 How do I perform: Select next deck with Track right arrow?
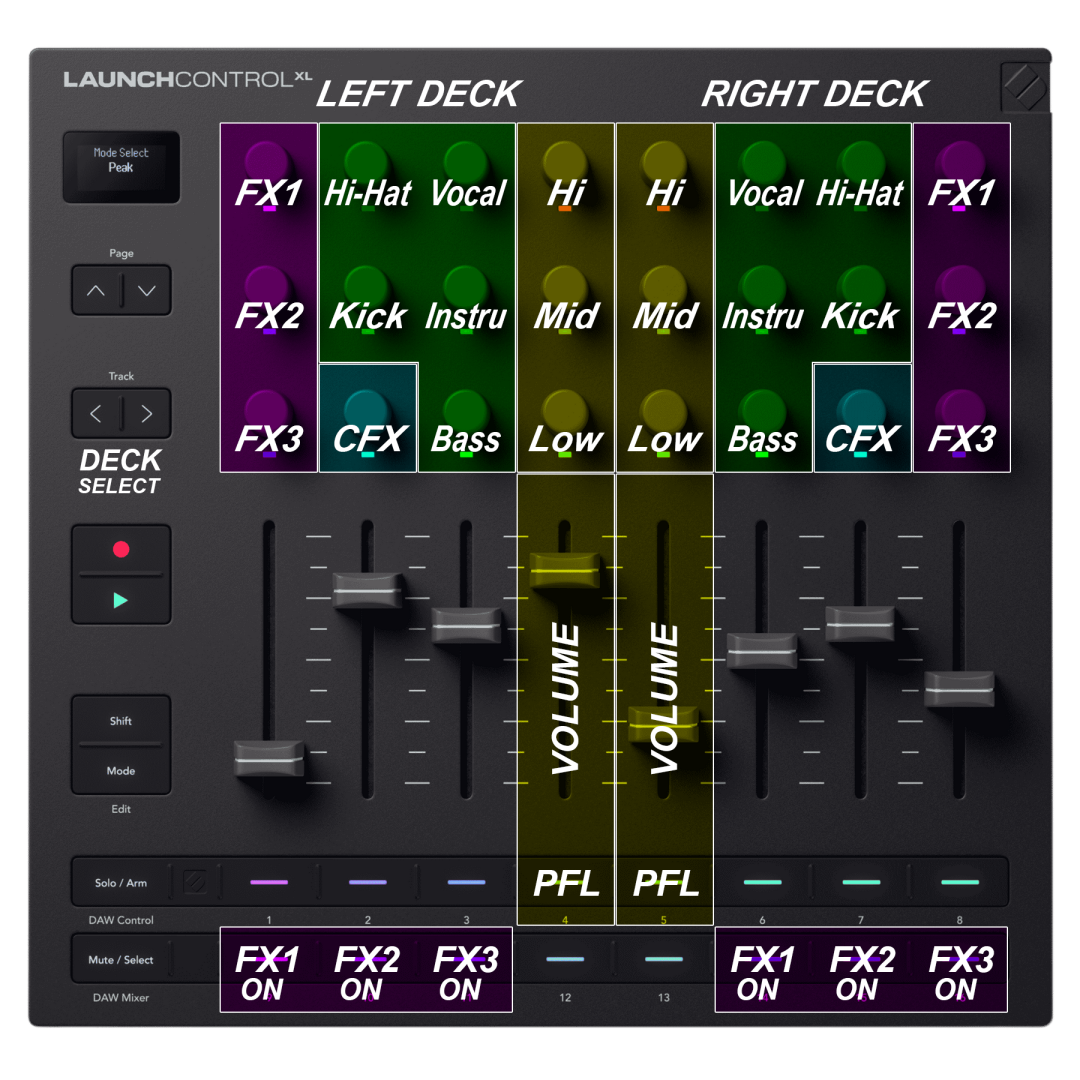click(x=147, y=413)
